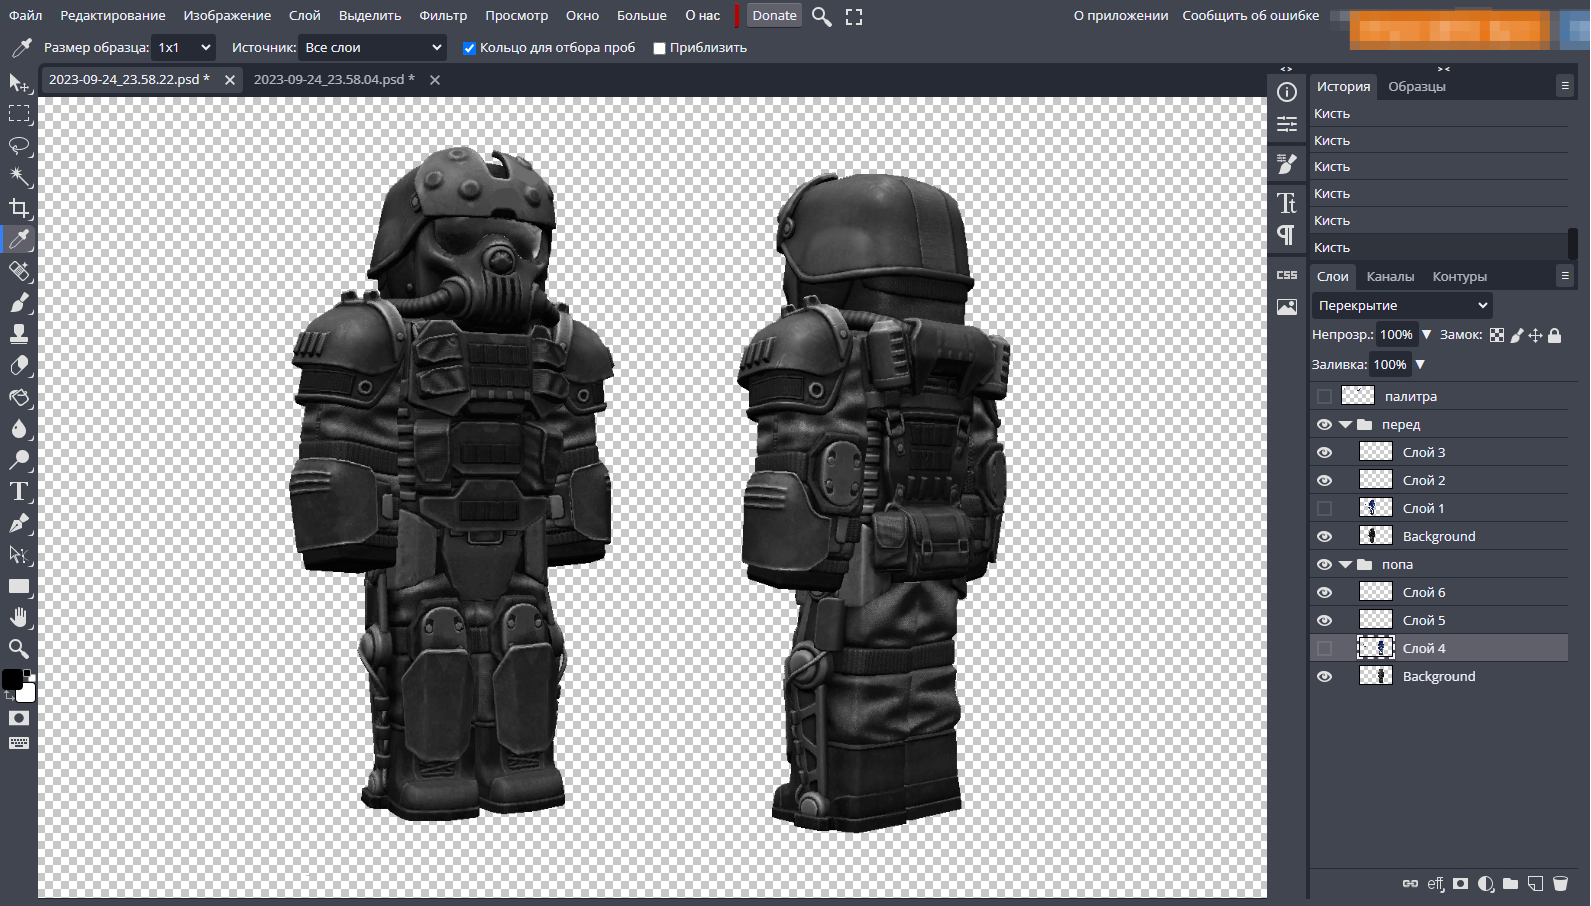Select the Lasso tool
1591x906 pixels.
tap(19, 146)
